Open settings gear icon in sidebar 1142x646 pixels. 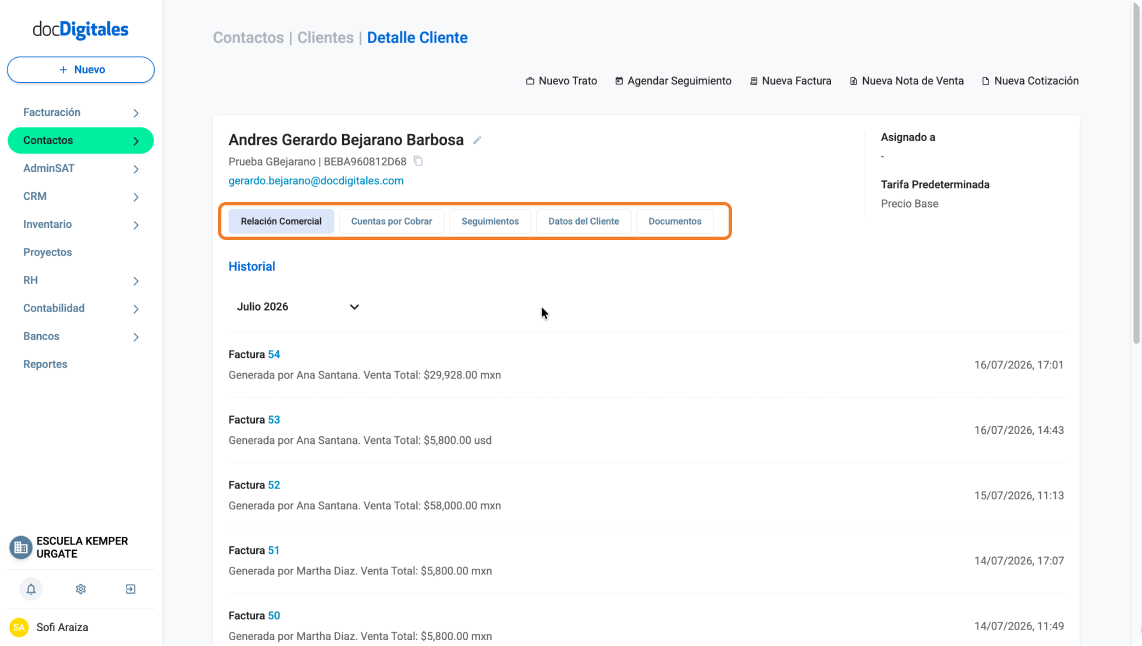click(81, 589)
